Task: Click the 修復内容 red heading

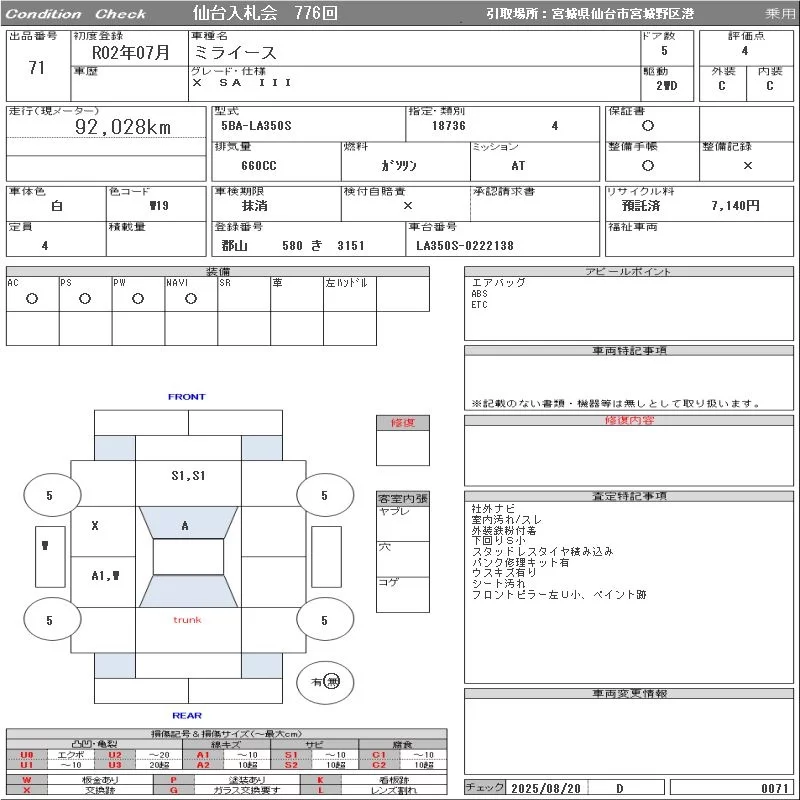Action: [x=629, y=421]
